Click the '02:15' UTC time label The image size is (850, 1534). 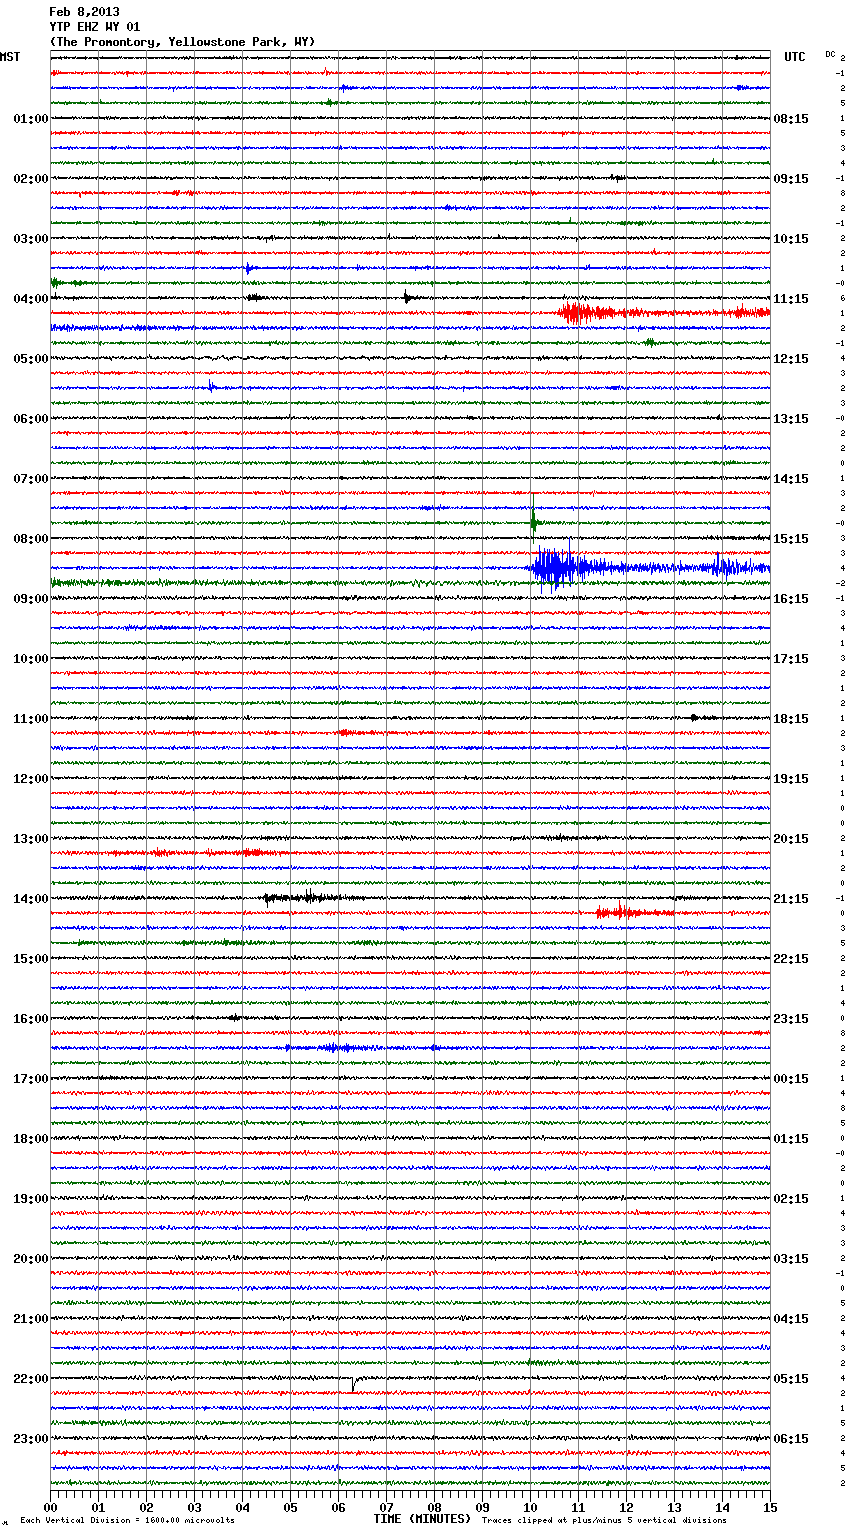(x=791, y=1199)
